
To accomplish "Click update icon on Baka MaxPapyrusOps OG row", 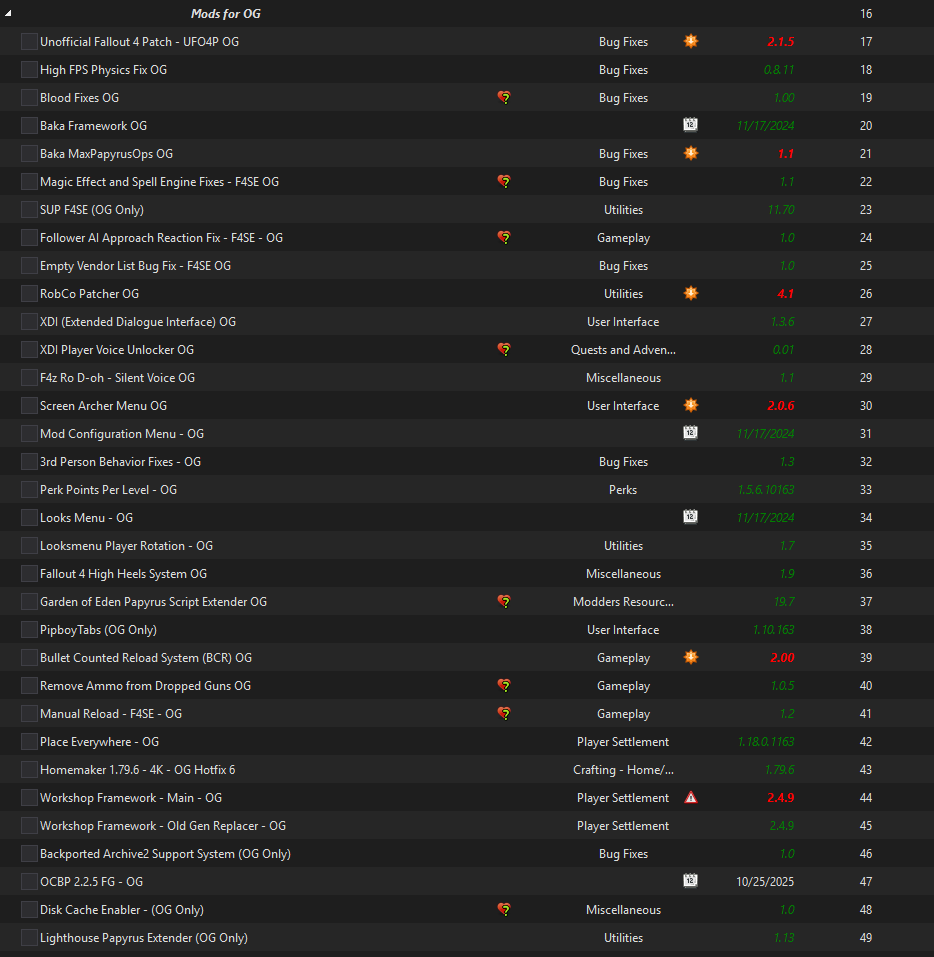I will pos(690,153).
